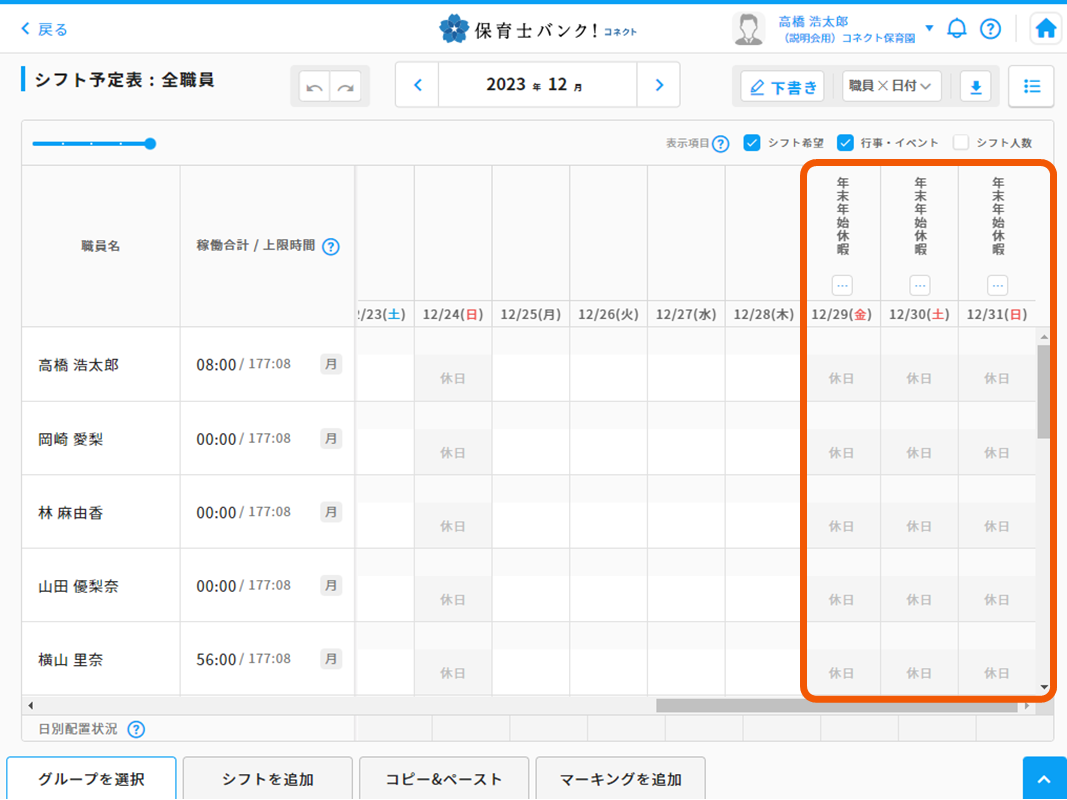The image size is (1067, 800).
Task: Select the グループを選択 tab
Action: pos(91,779)
